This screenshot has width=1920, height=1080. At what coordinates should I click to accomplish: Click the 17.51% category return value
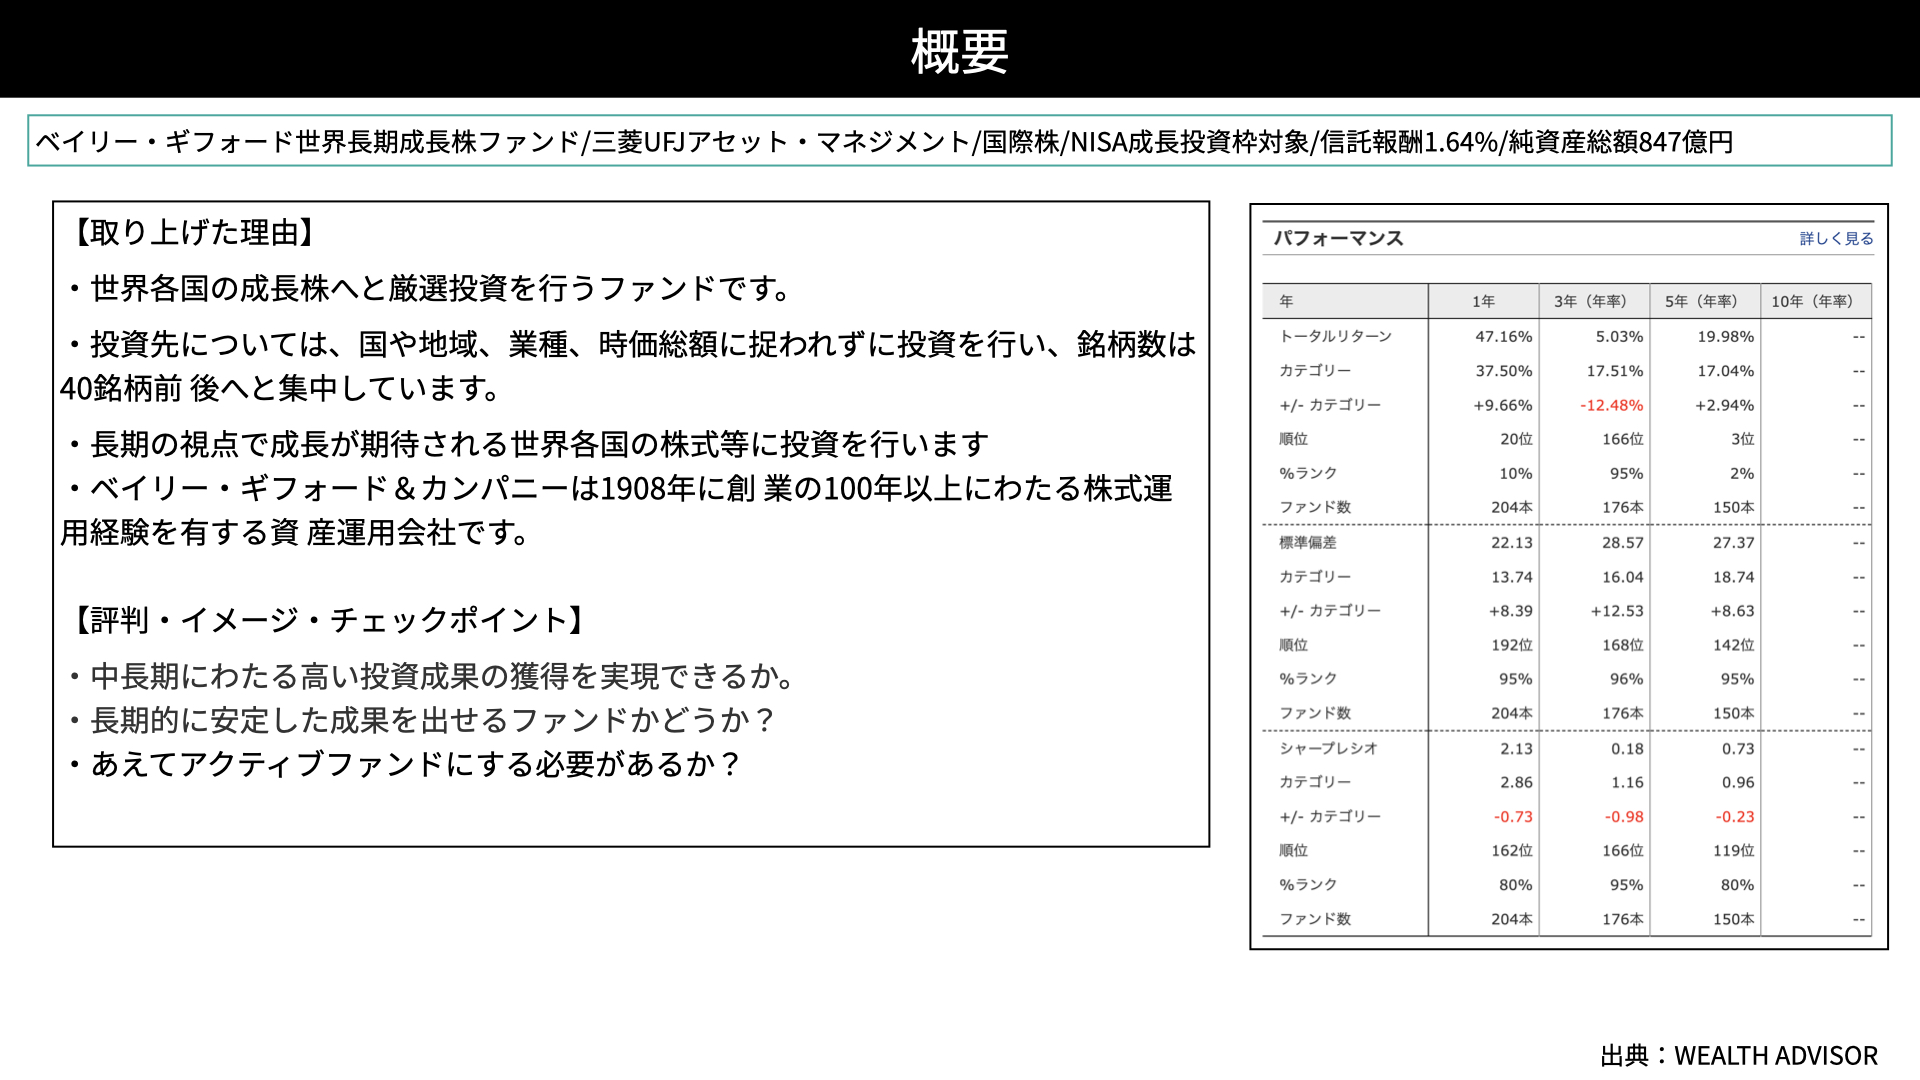click(1614, 371)
